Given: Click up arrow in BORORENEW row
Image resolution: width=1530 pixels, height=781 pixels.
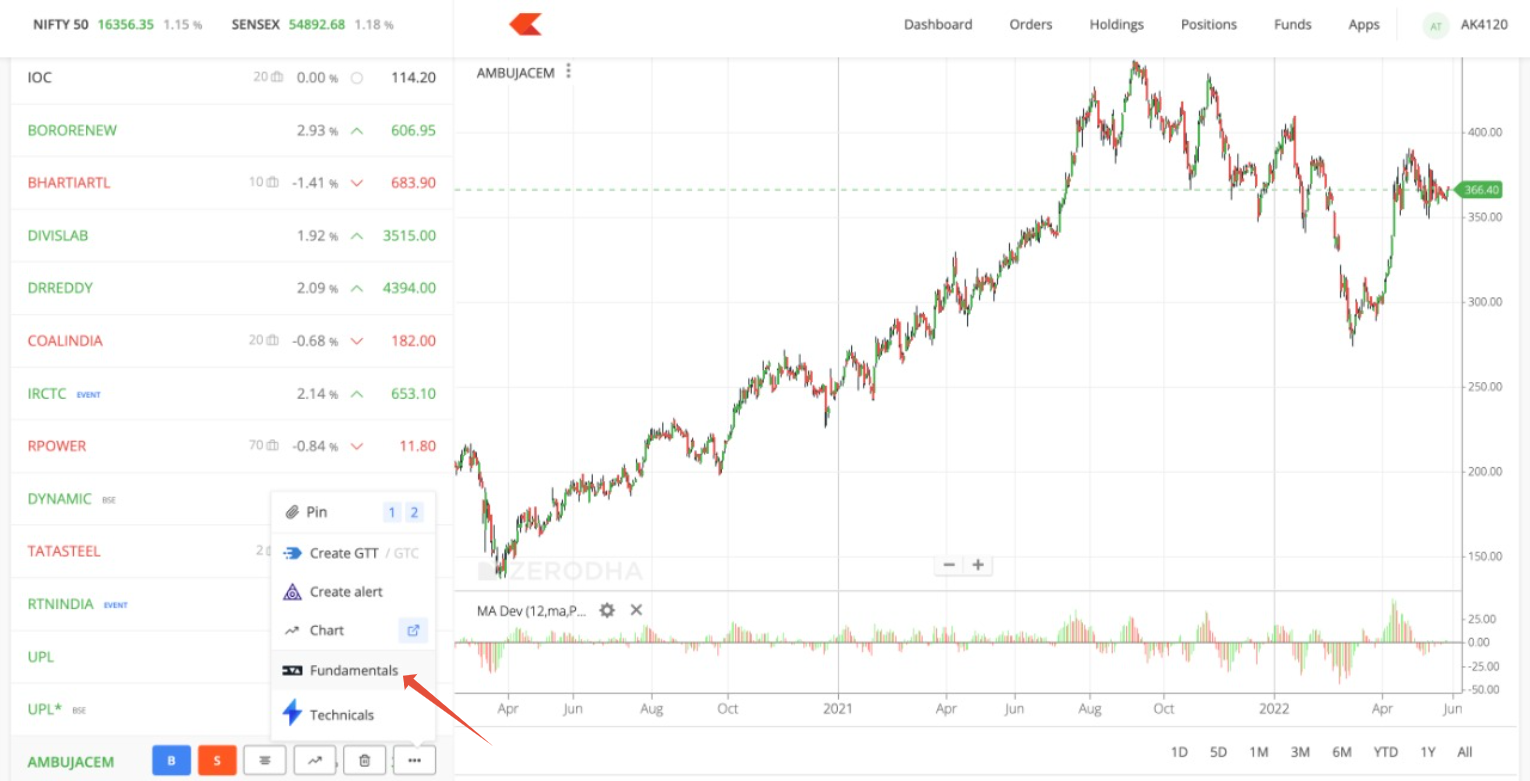Looking at the screenshot, I should [357, 131].
